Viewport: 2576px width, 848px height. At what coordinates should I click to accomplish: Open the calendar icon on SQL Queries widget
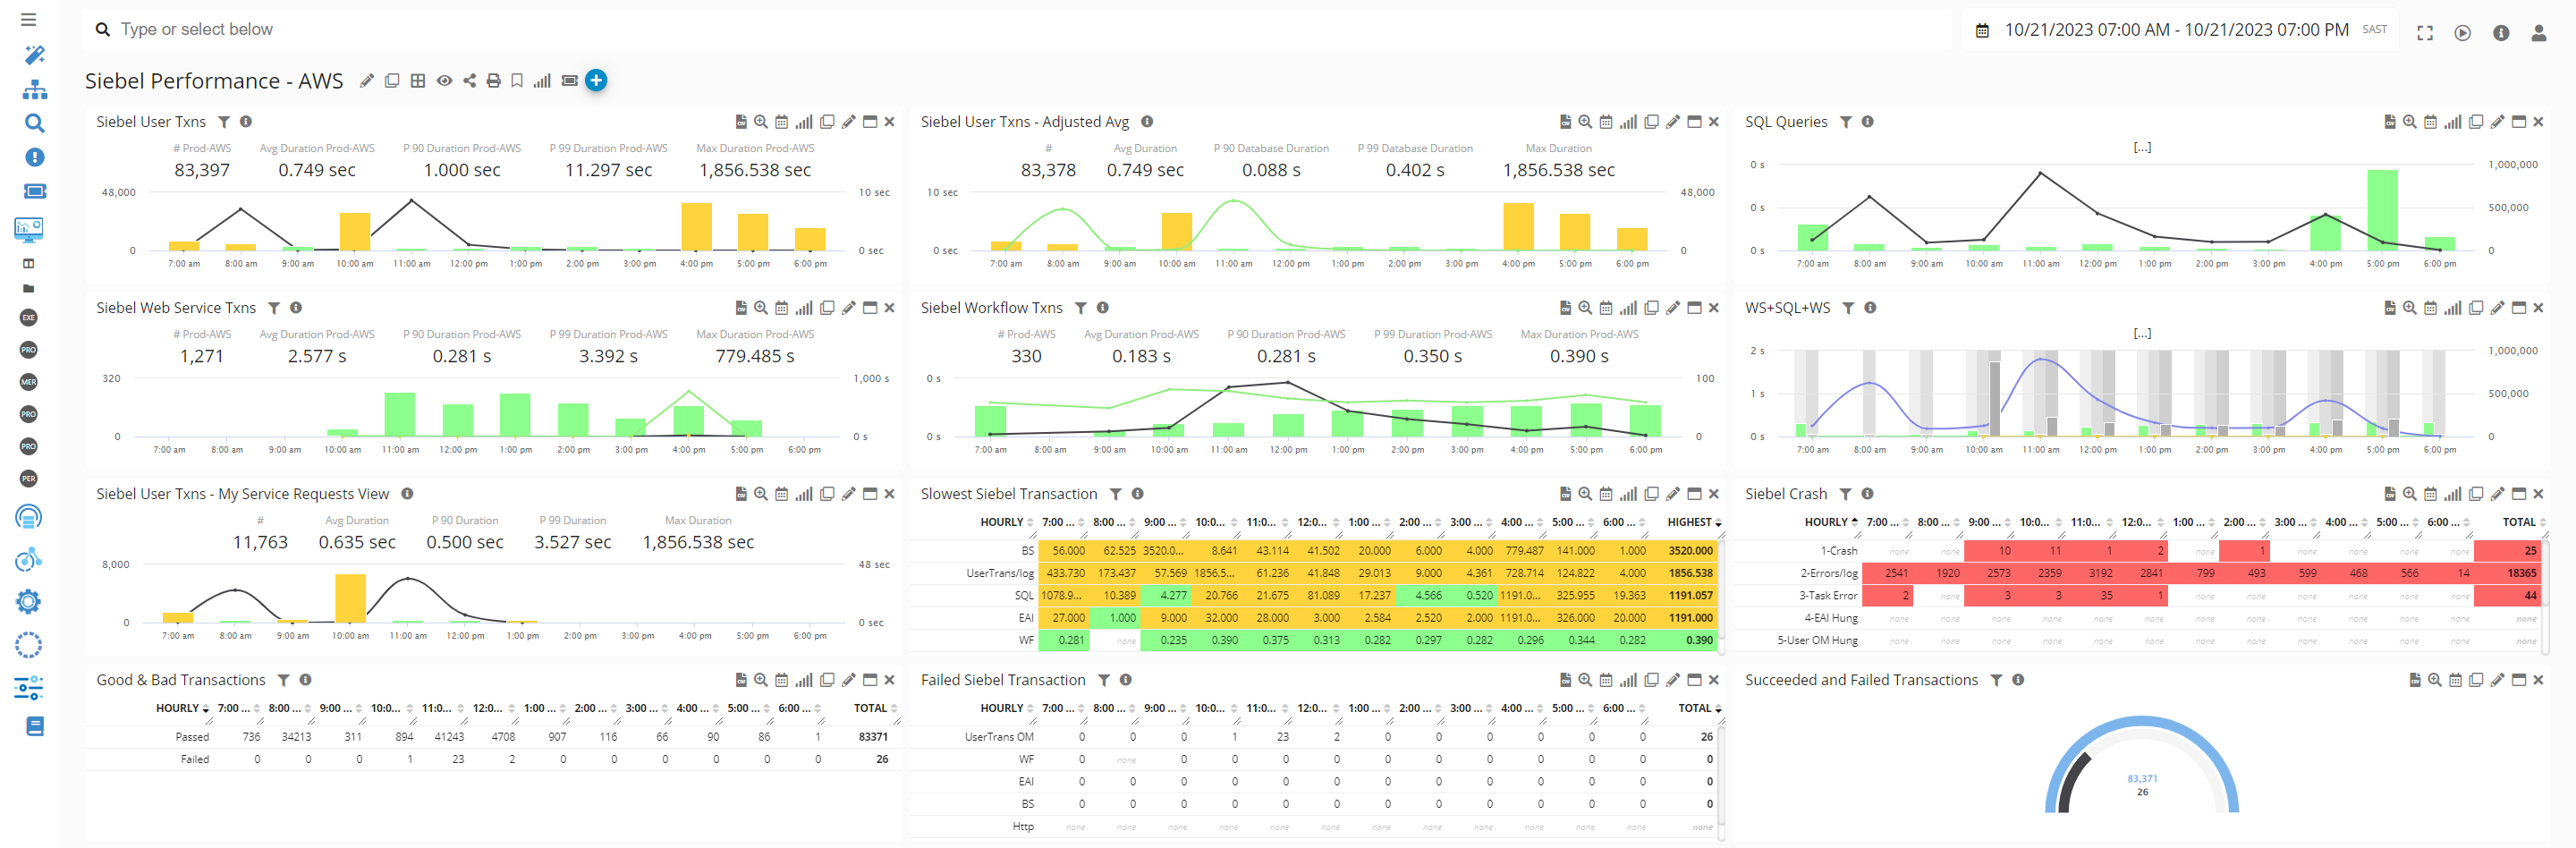(2430, 122)
